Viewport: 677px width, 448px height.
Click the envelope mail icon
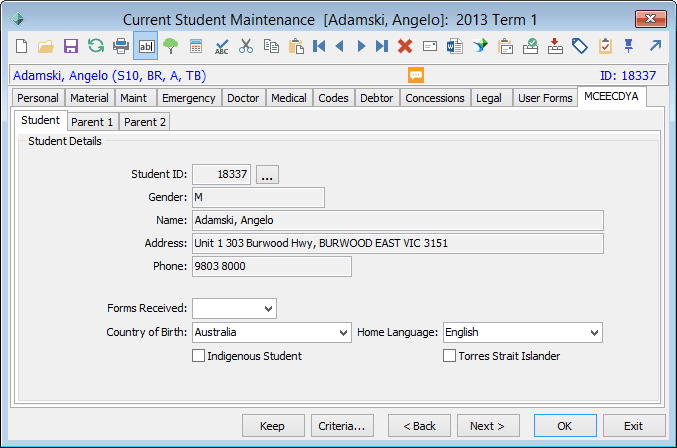[x=430, y=46]
